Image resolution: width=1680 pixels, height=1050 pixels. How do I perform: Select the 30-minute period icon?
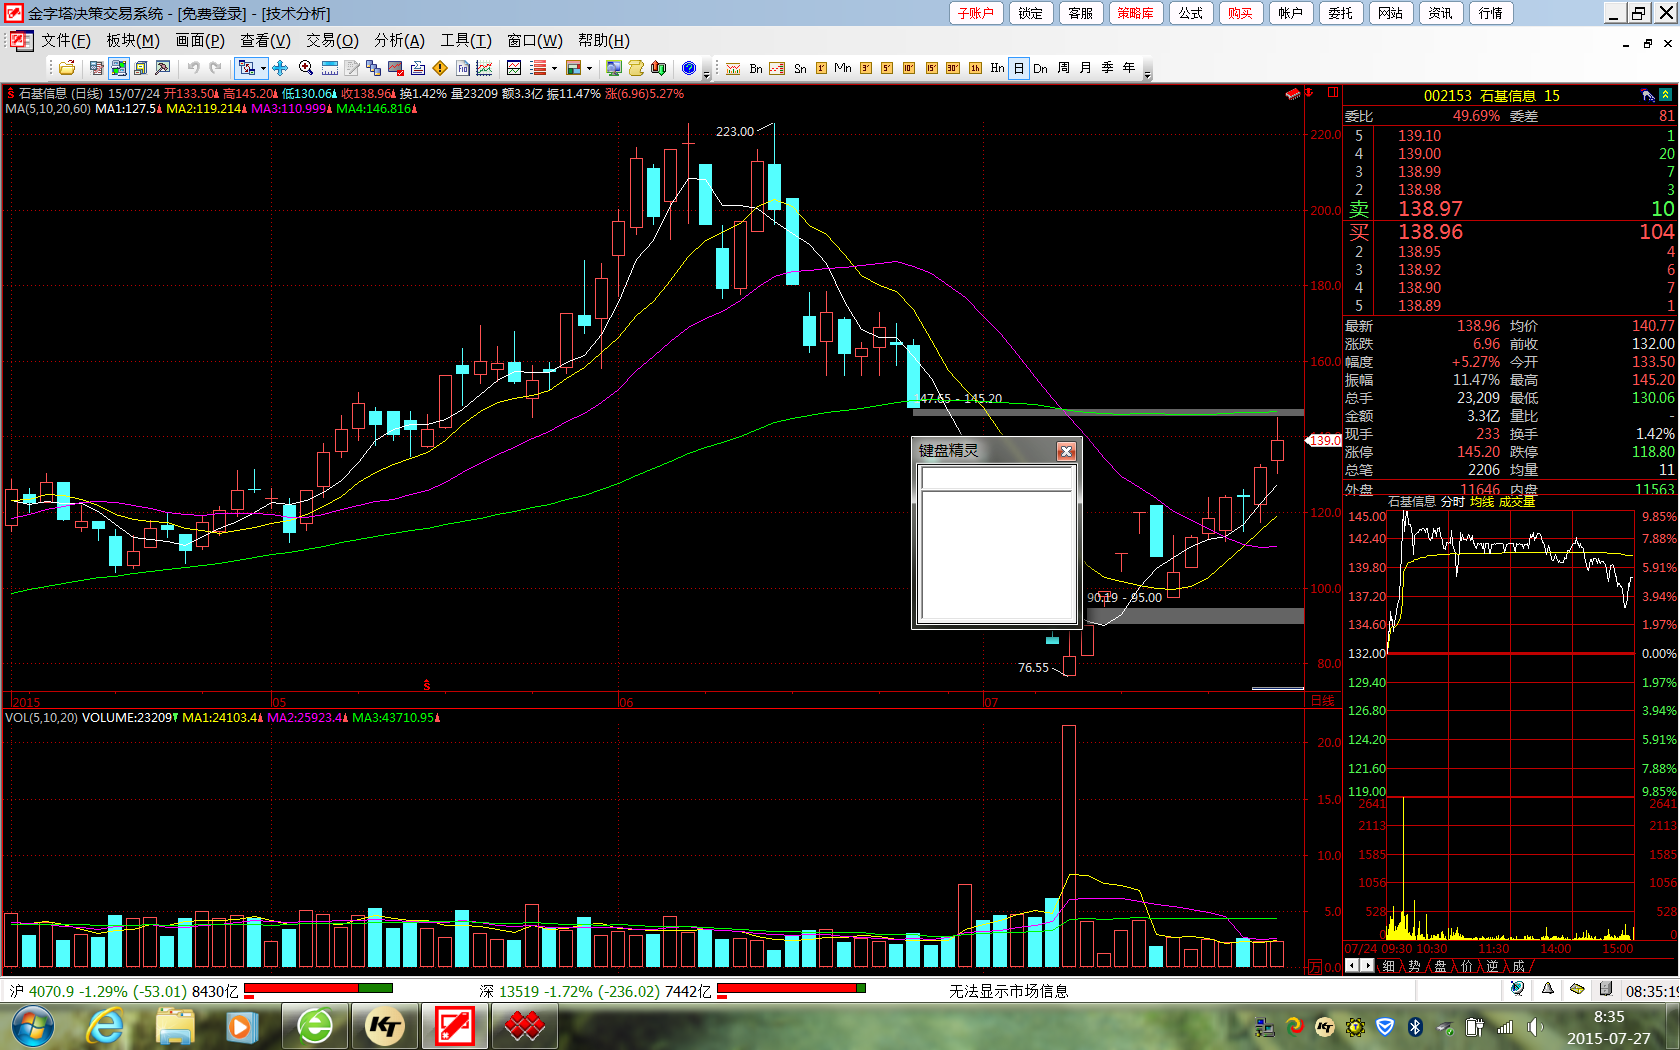953,68
